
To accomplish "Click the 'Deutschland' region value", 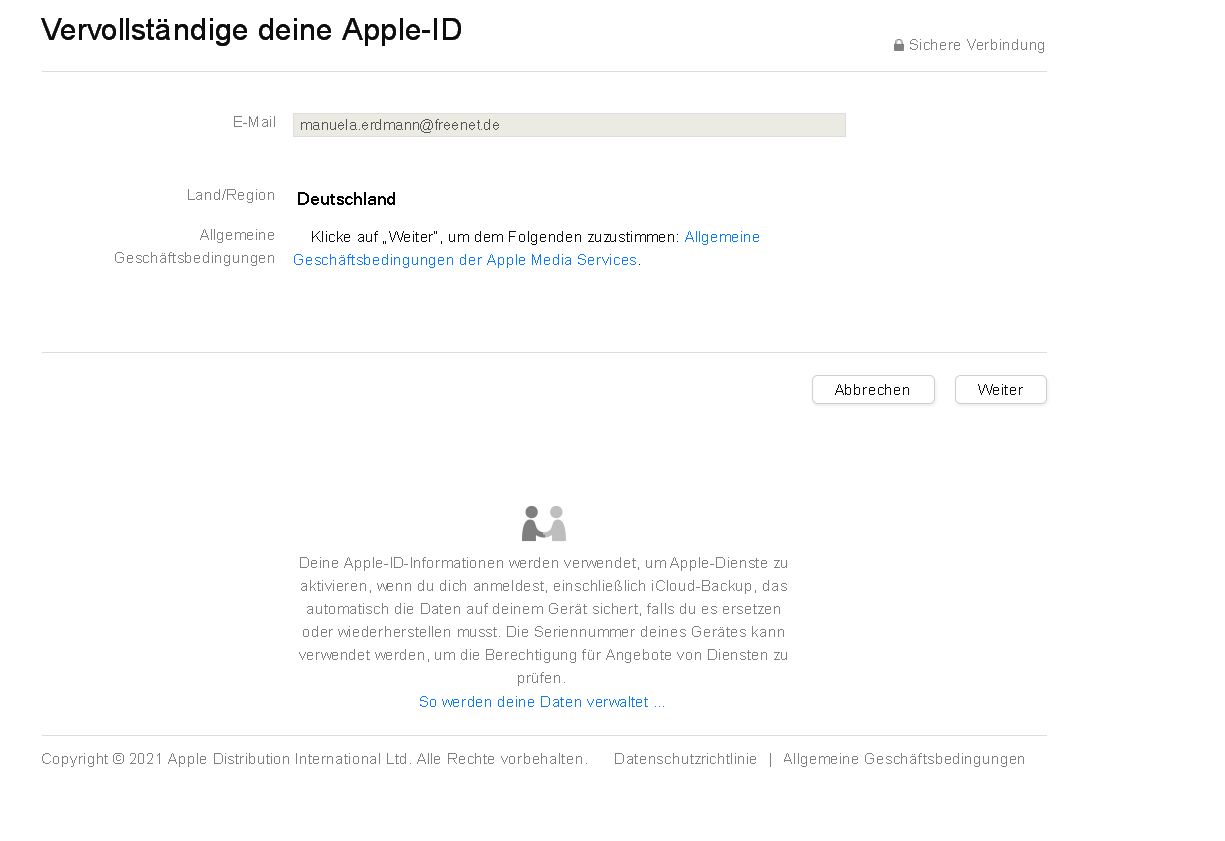I will 346,199.
